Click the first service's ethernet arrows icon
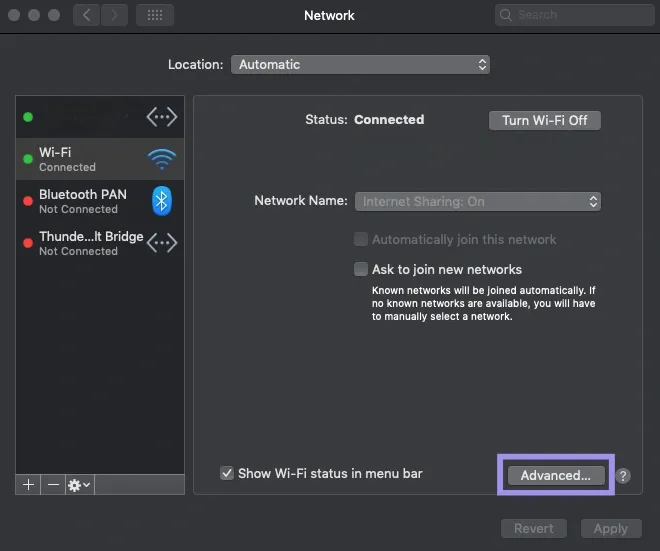This screenshot has height=551, width=660. (x=162, y=117)
